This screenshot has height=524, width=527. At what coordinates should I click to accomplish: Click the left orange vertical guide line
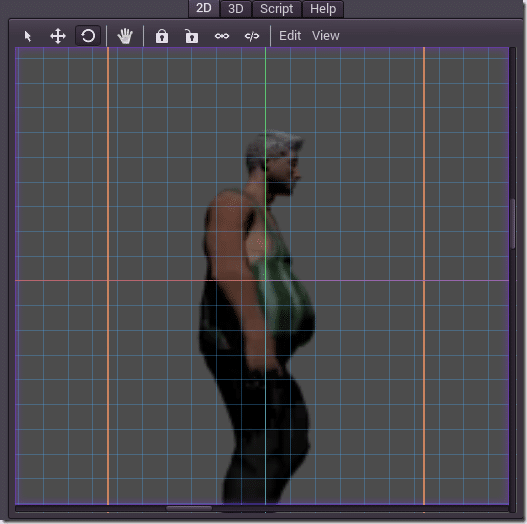click(108, 276)
